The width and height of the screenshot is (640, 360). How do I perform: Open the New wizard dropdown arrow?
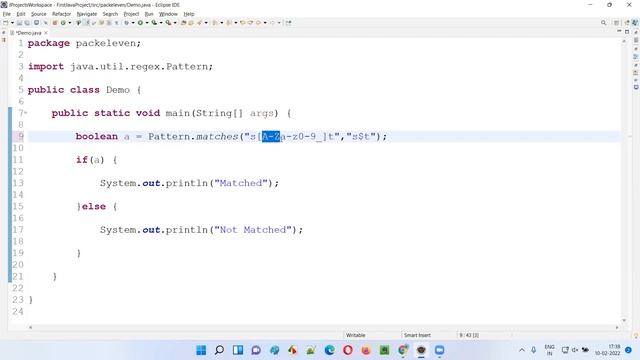pyautogui.click(x=12, y=23)
